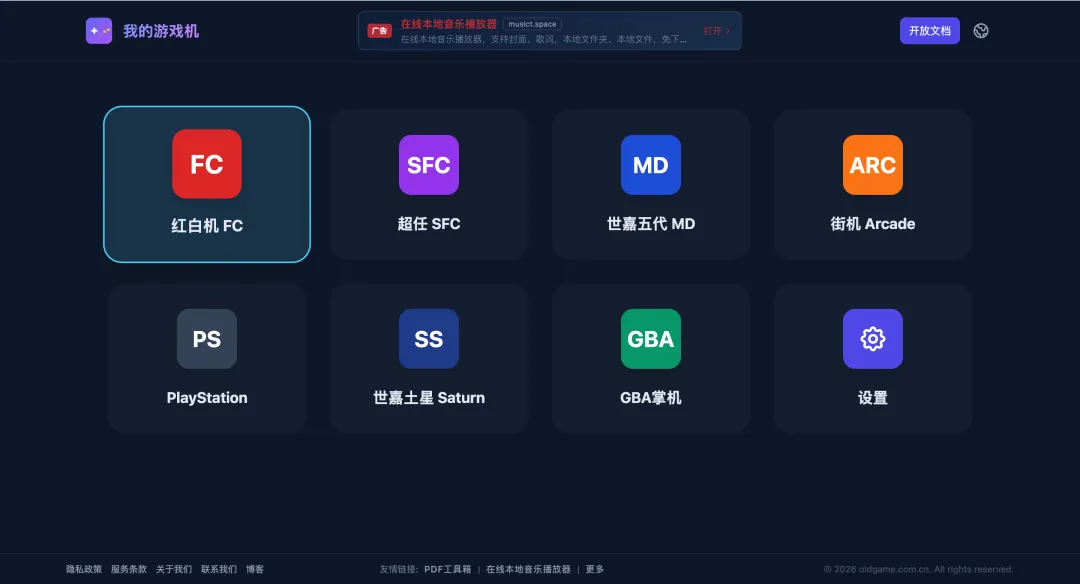1080x584 pixels.
Task: Click the 超任 SFC label
Action: click(428, 224)
